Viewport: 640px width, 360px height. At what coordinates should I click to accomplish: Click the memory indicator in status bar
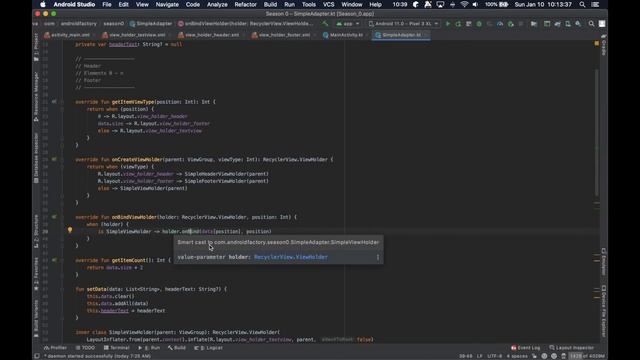coord(588,356)
